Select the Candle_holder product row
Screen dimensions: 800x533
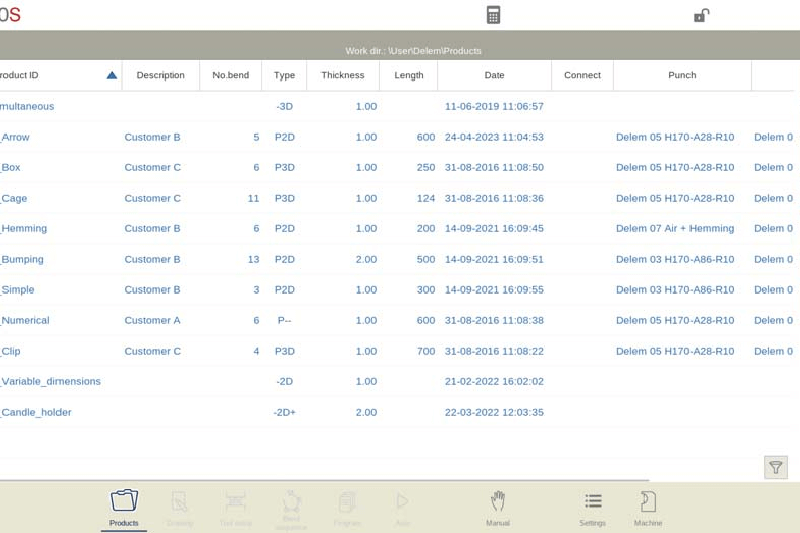point(37,412)
